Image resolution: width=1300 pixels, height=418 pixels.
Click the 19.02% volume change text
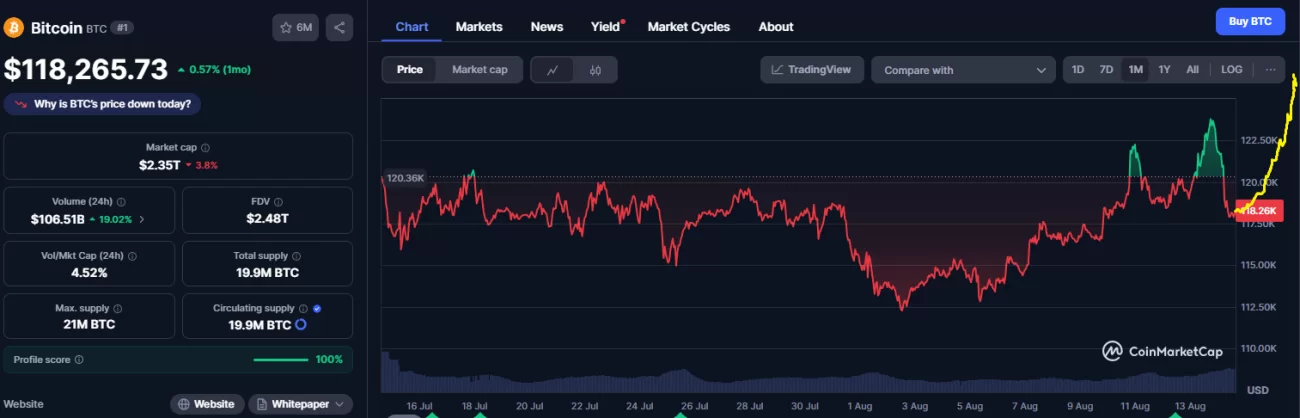(x=113, y=219)
